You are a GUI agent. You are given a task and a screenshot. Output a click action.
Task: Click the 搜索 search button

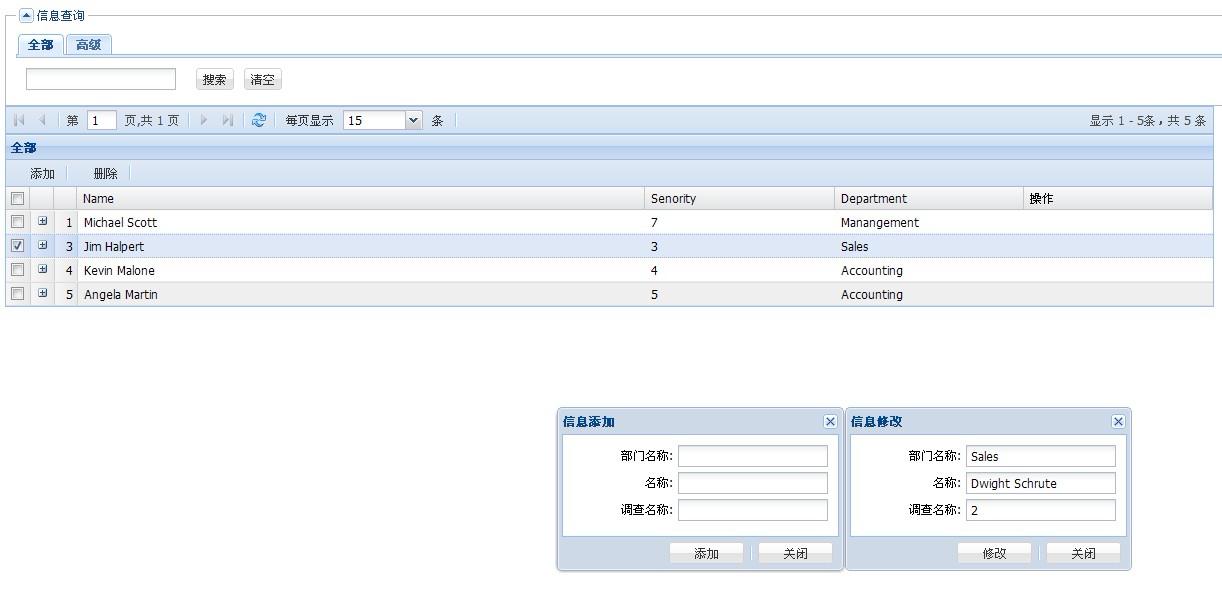tap(214, 80)
